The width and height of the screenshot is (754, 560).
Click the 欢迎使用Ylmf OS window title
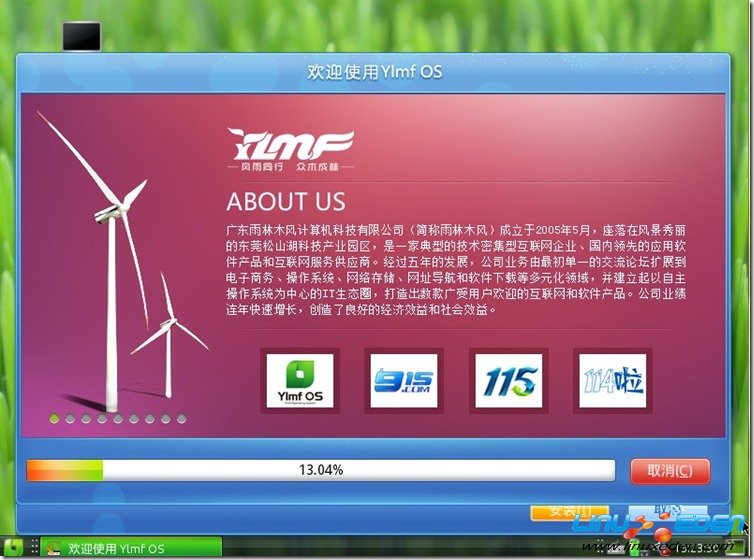point(375,72)
